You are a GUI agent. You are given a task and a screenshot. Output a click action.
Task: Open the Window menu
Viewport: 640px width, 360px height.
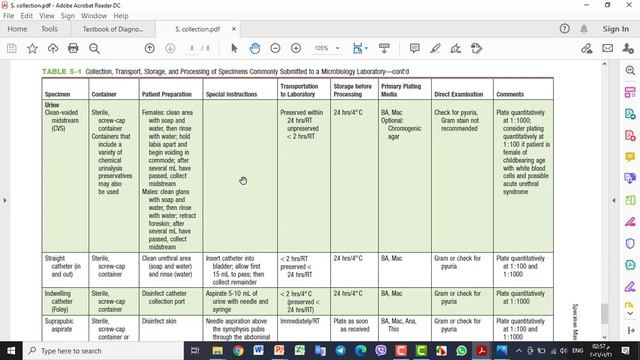pos(93,16)
